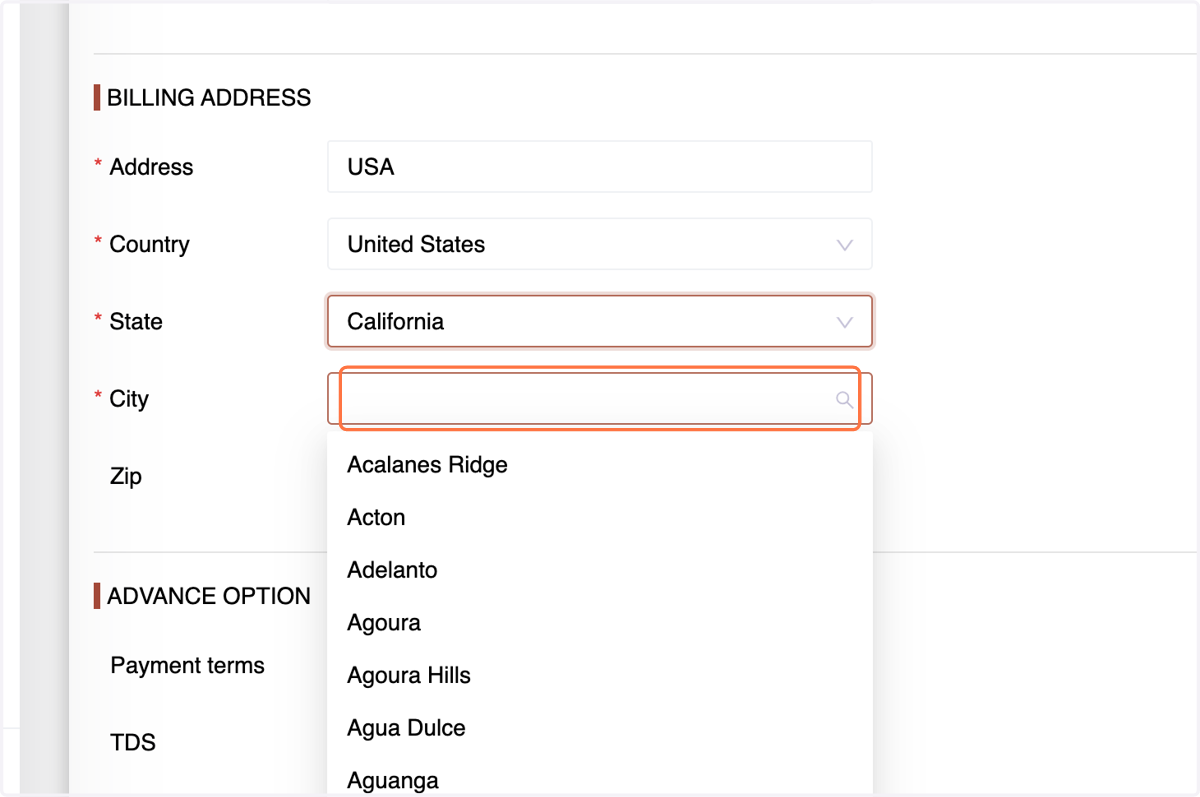Click the Address field label
Viewport: 1200px width, 797px height.
[x=151, y=167]
